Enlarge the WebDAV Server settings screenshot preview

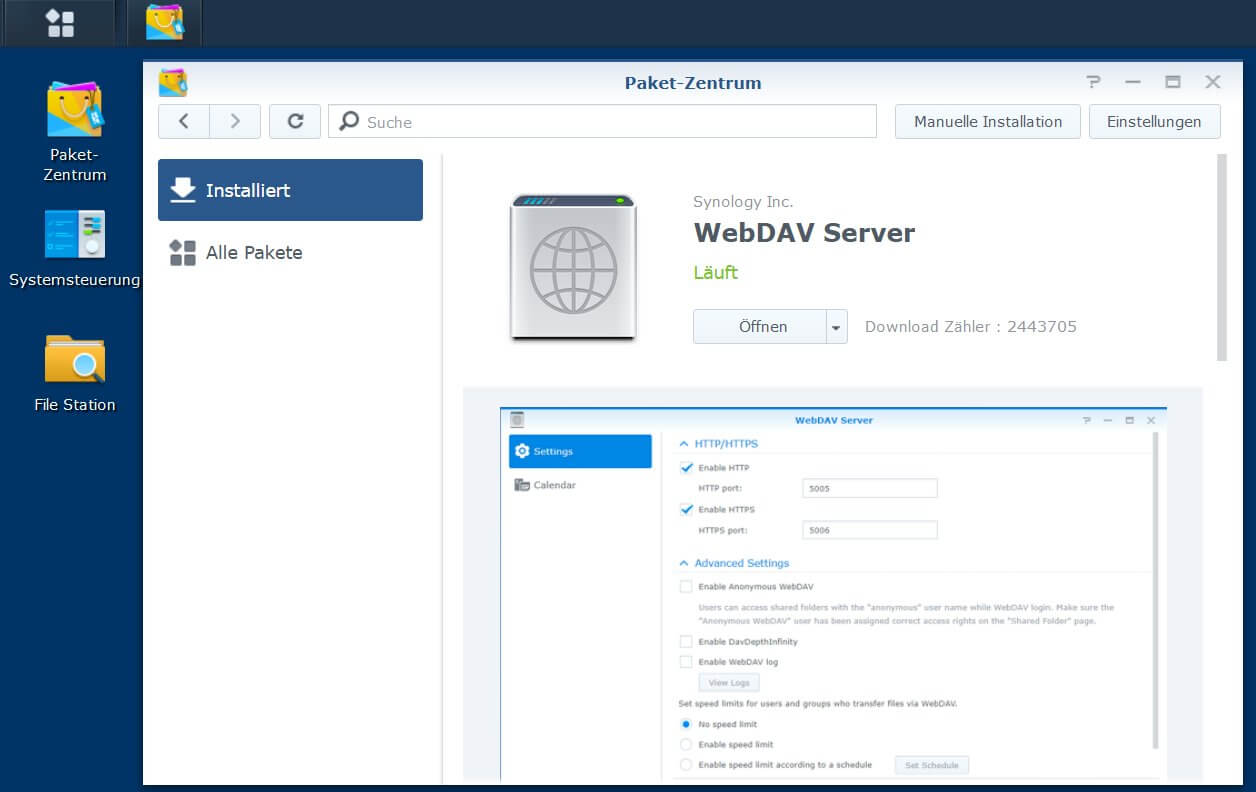click(833, 593)
